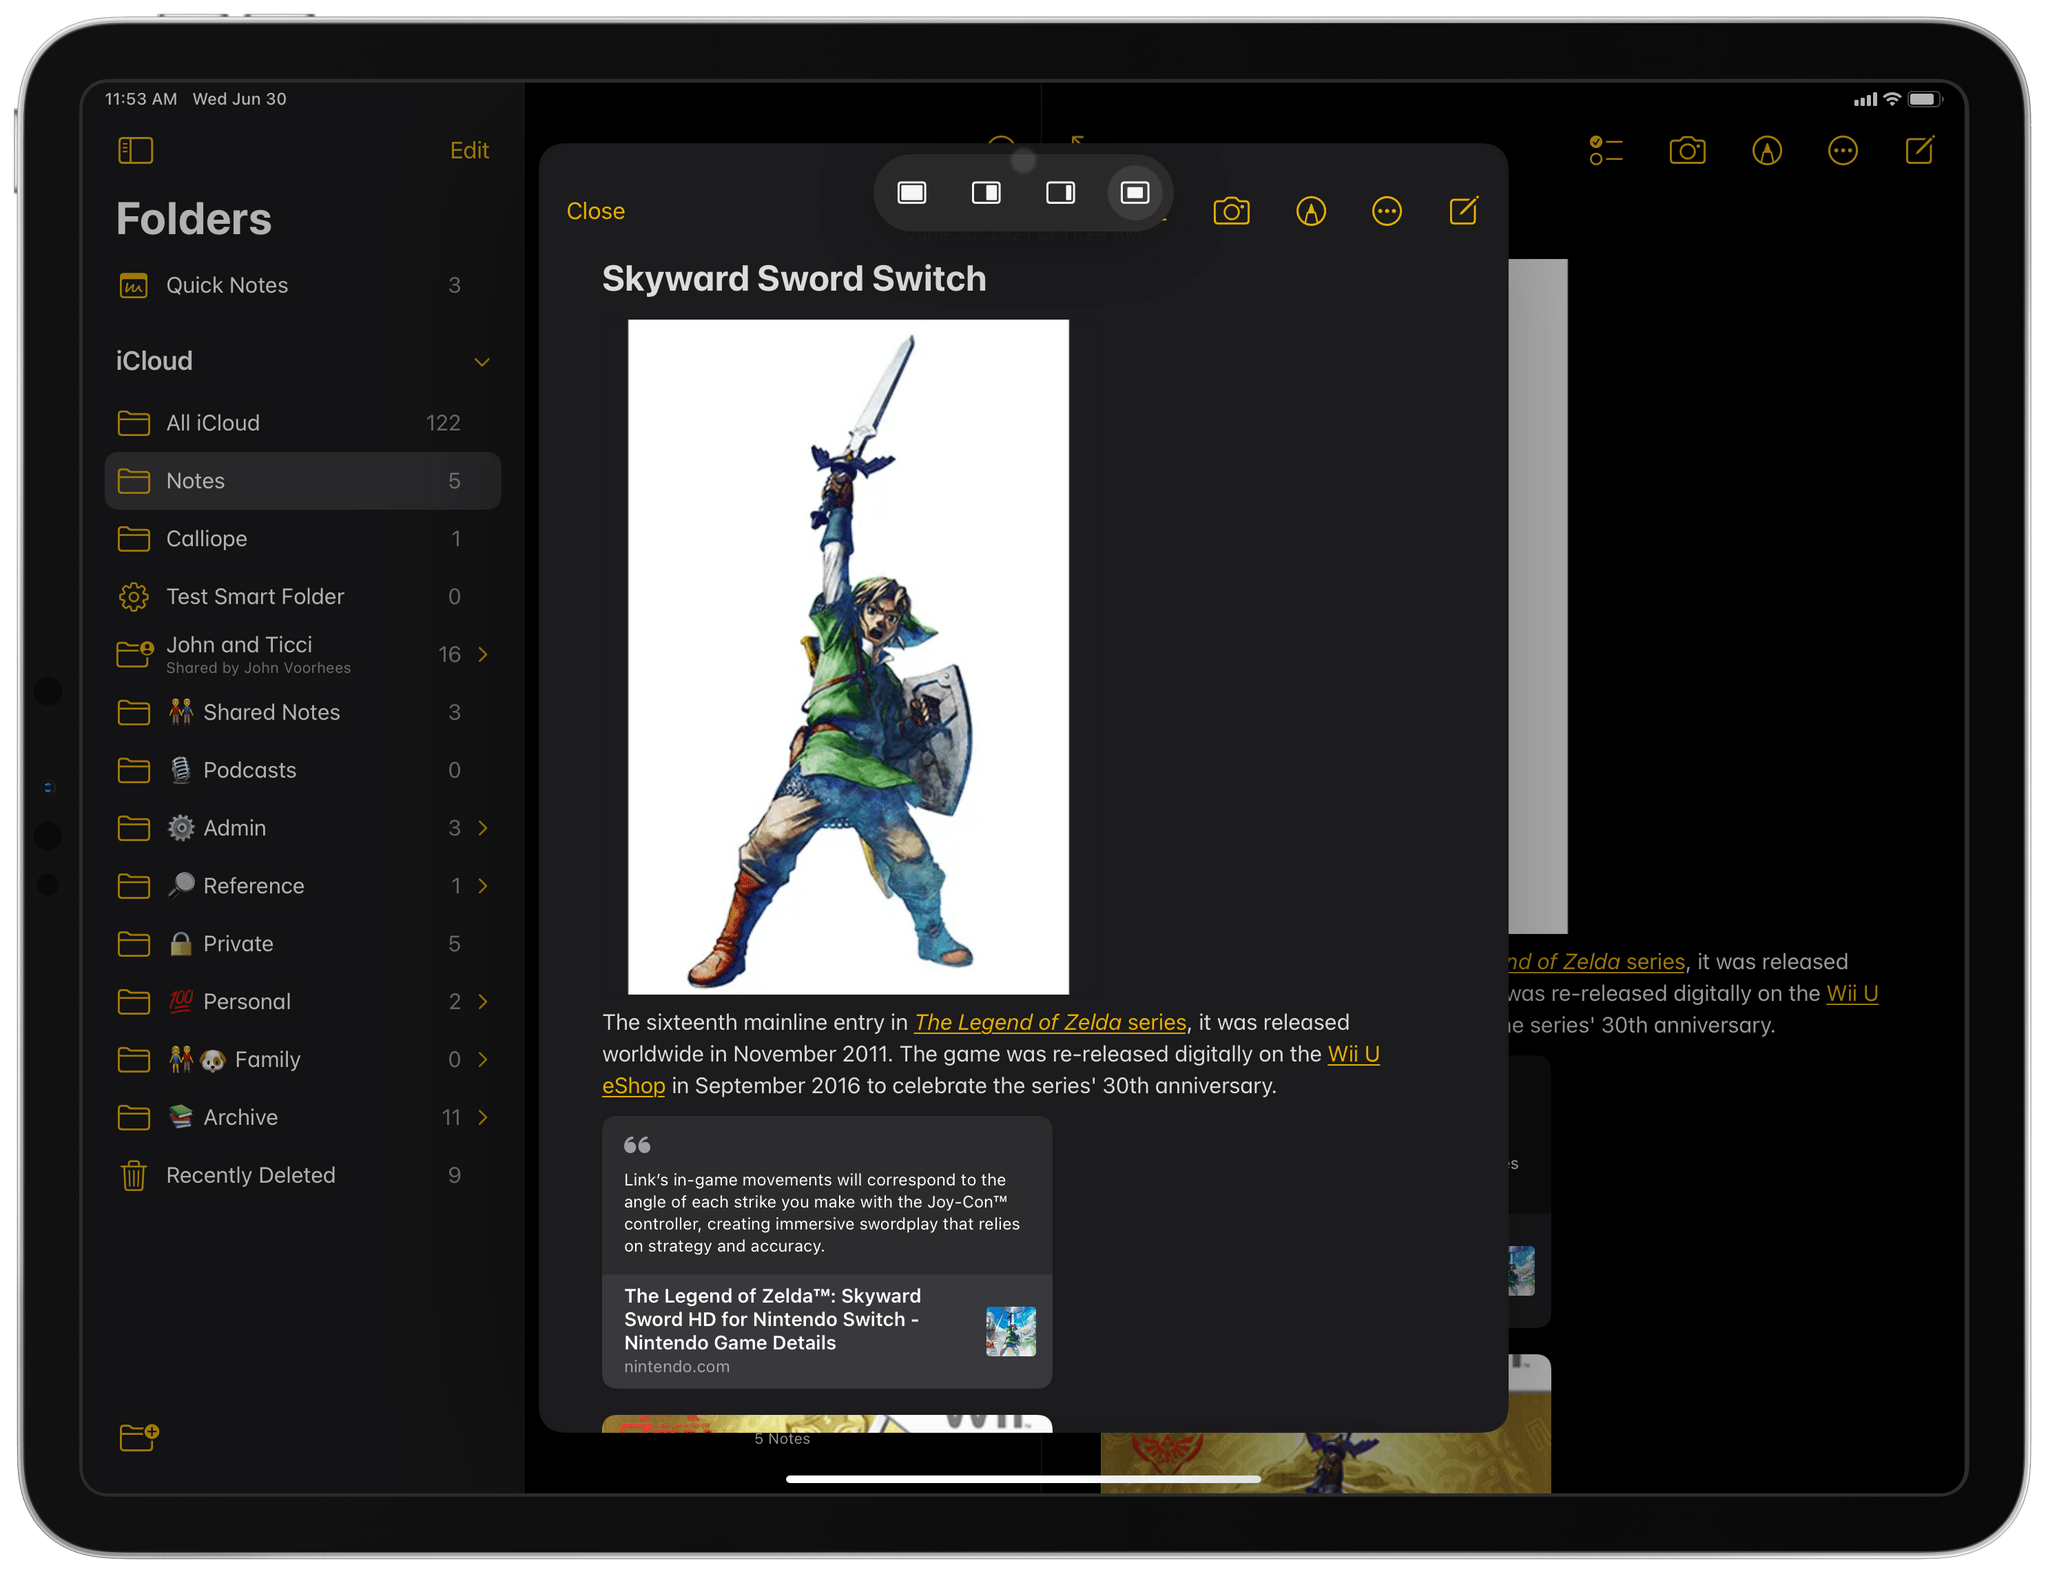Click the battery status icon
Viewport: 2048px width, 1576px height.
(x=1925, y=99)
